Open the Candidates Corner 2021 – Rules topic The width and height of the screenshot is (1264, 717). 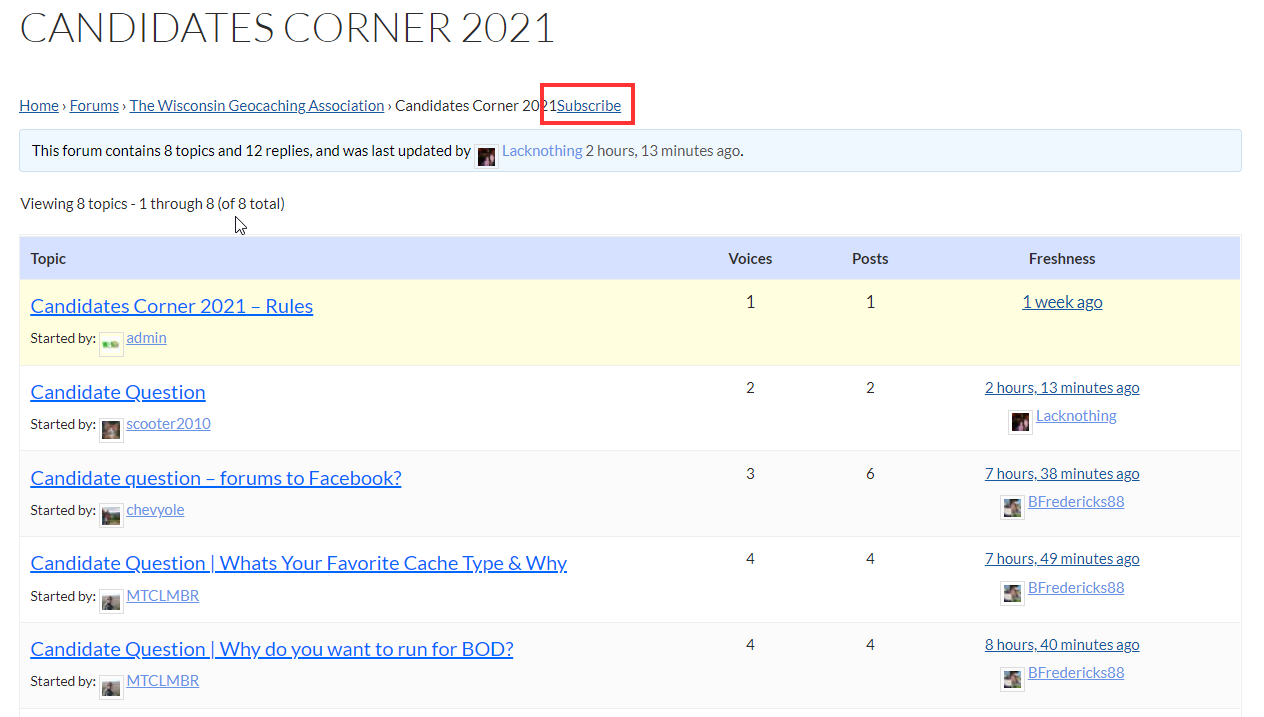click(172, 306)
